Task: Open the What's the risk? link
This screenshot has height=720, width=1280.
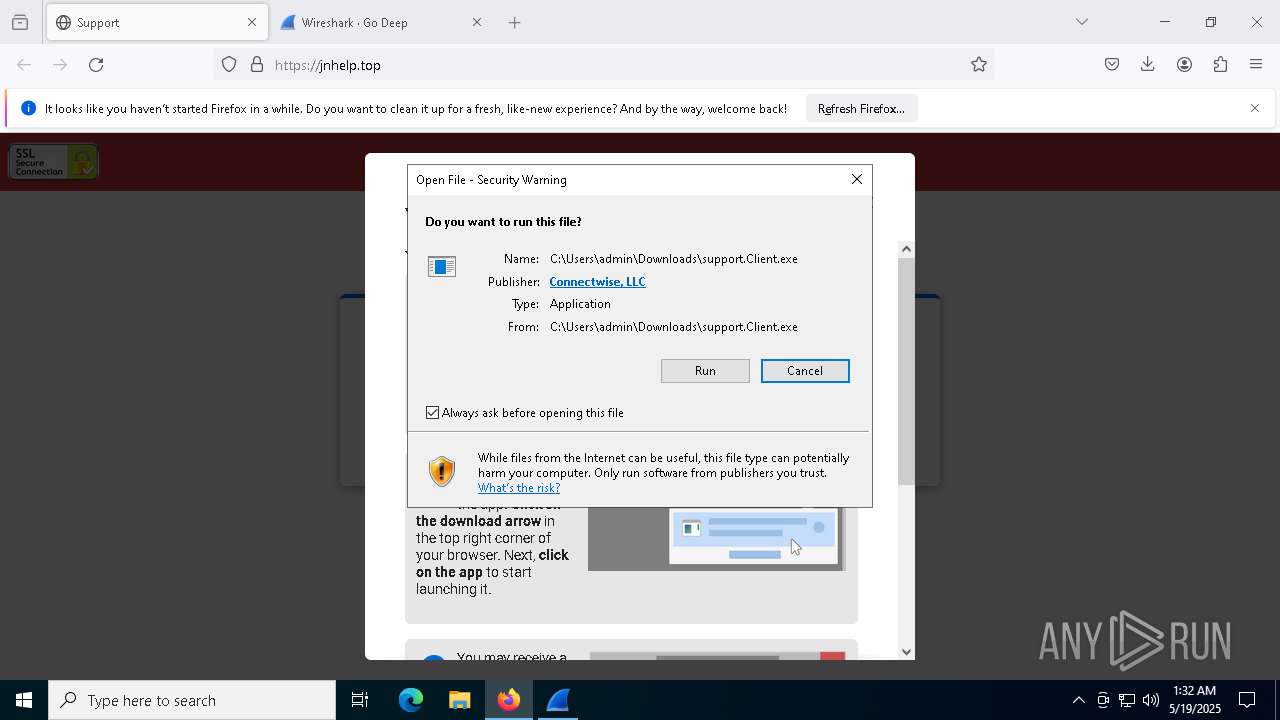Action: (x=518, y=488)
